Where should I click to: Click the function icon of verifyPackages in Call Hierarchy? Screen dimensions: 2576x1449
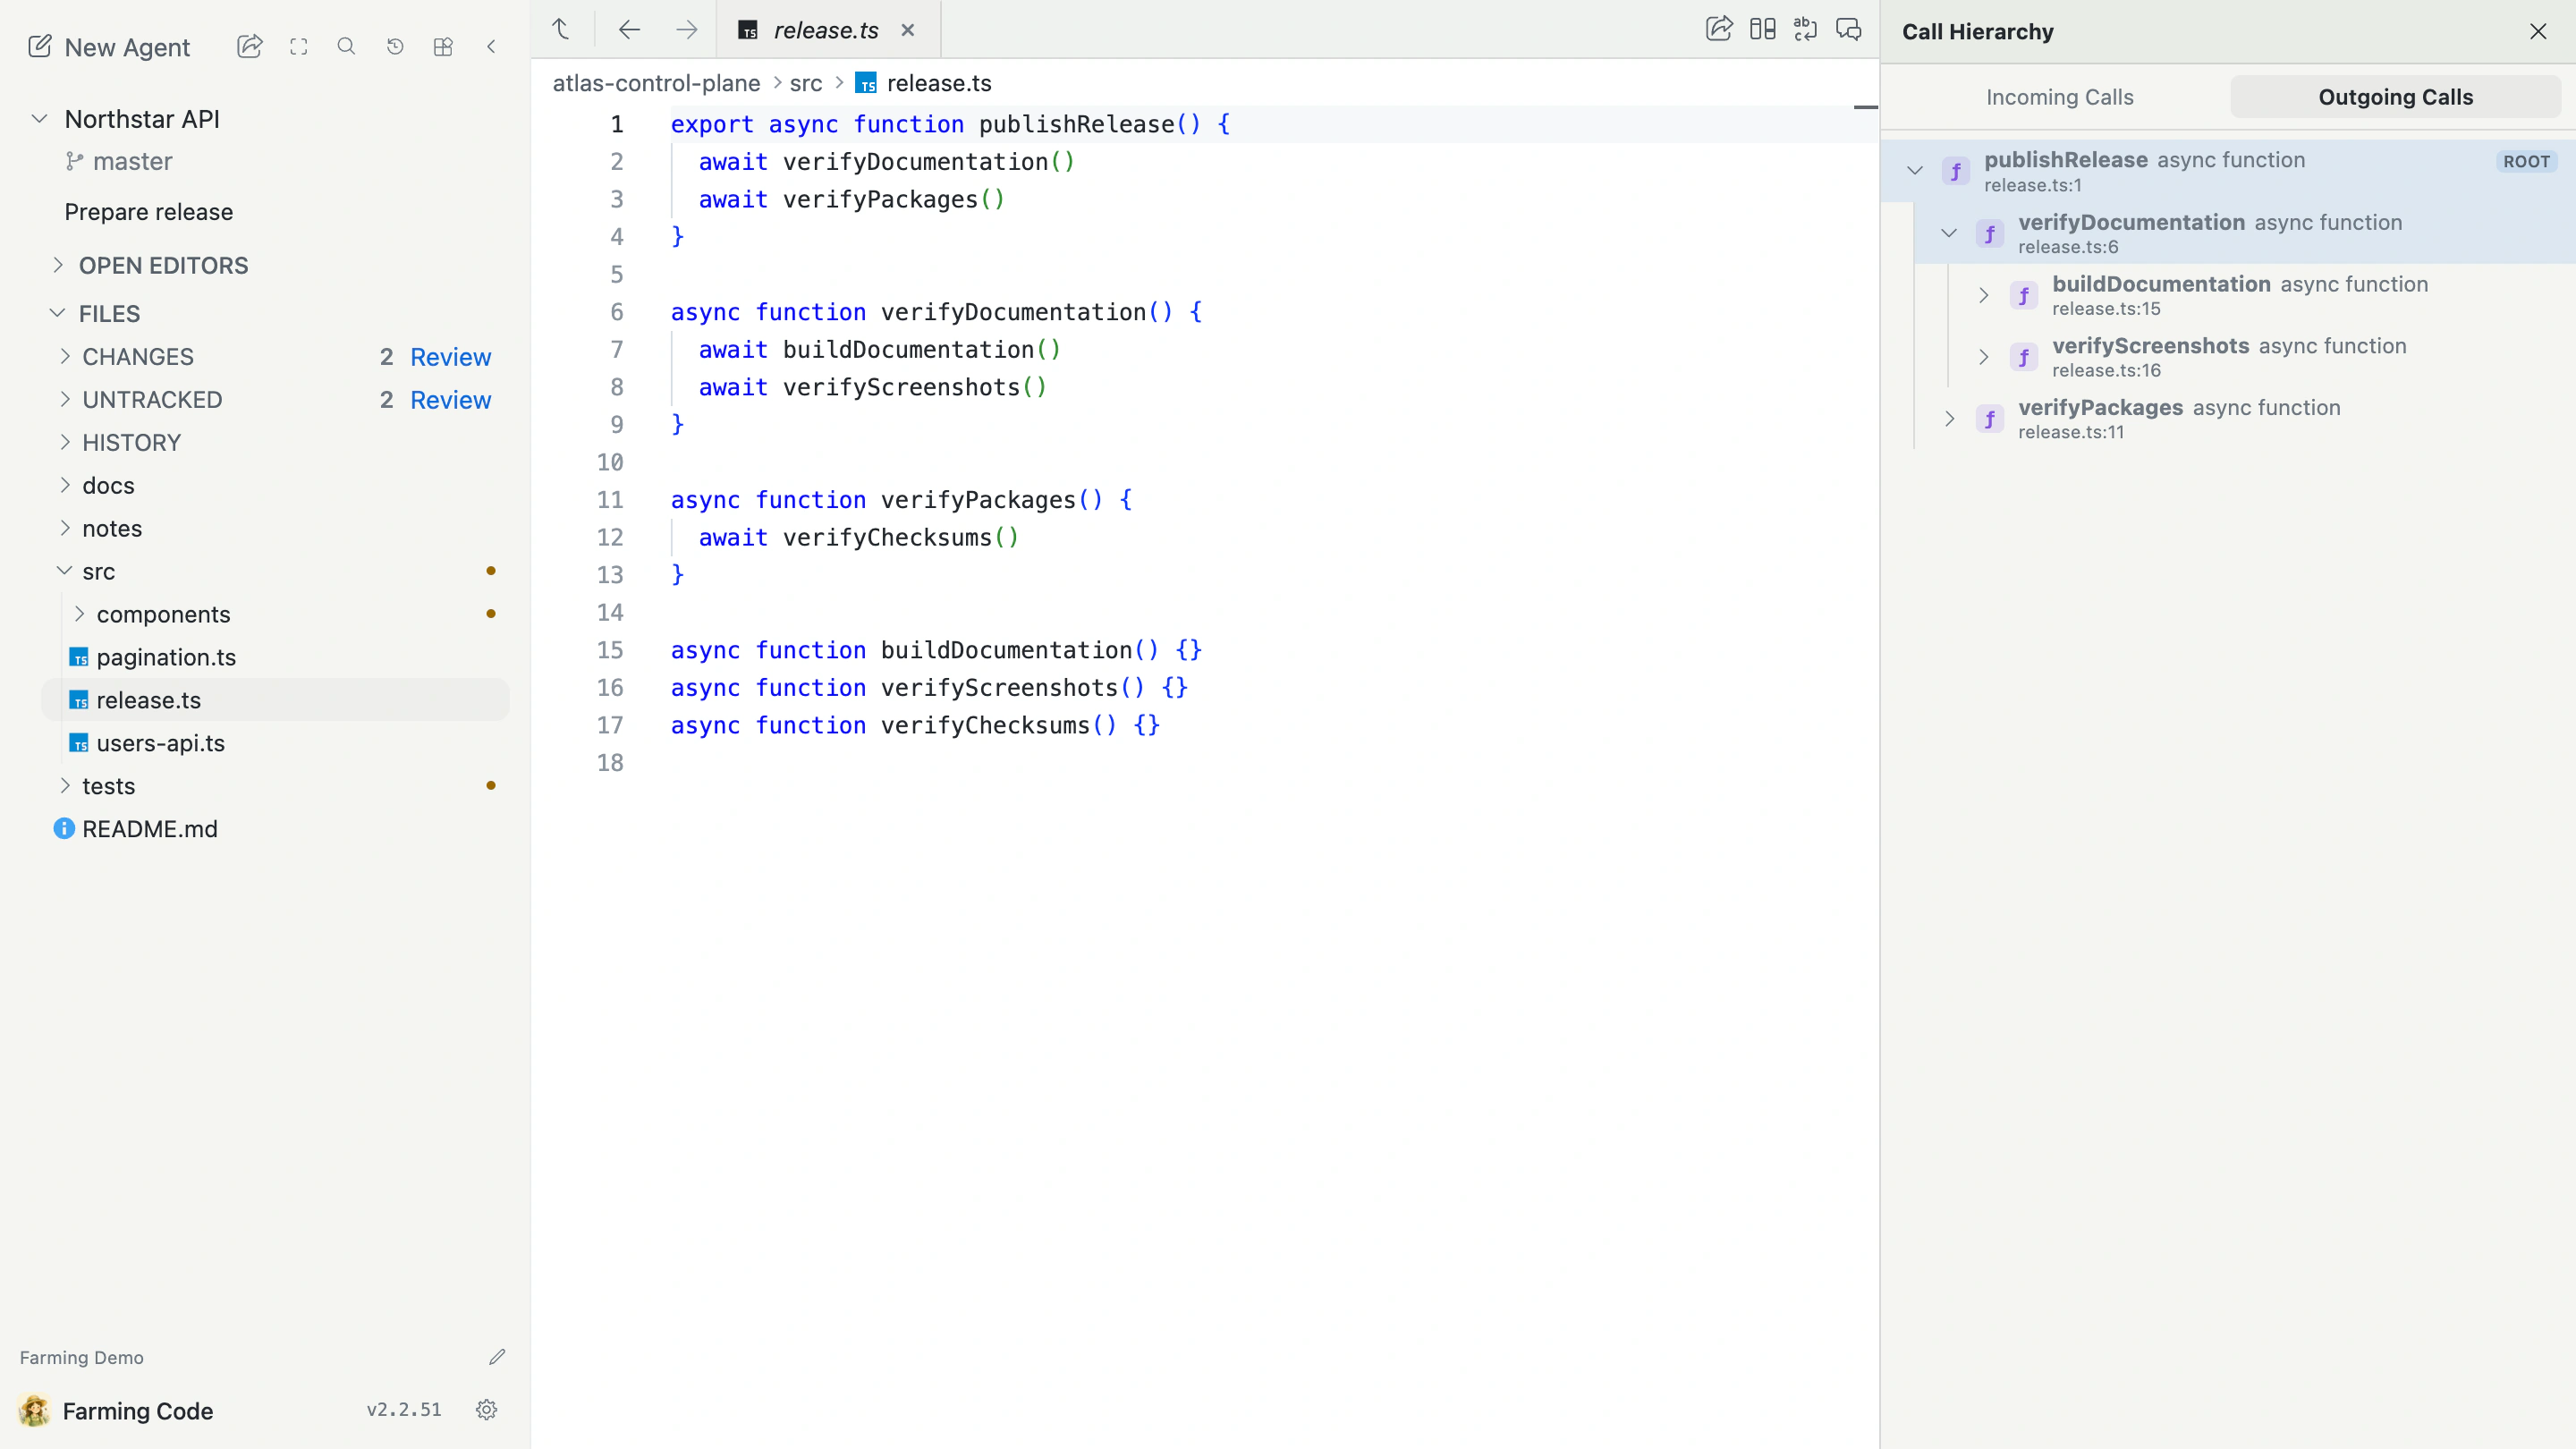click(1990, 419)
